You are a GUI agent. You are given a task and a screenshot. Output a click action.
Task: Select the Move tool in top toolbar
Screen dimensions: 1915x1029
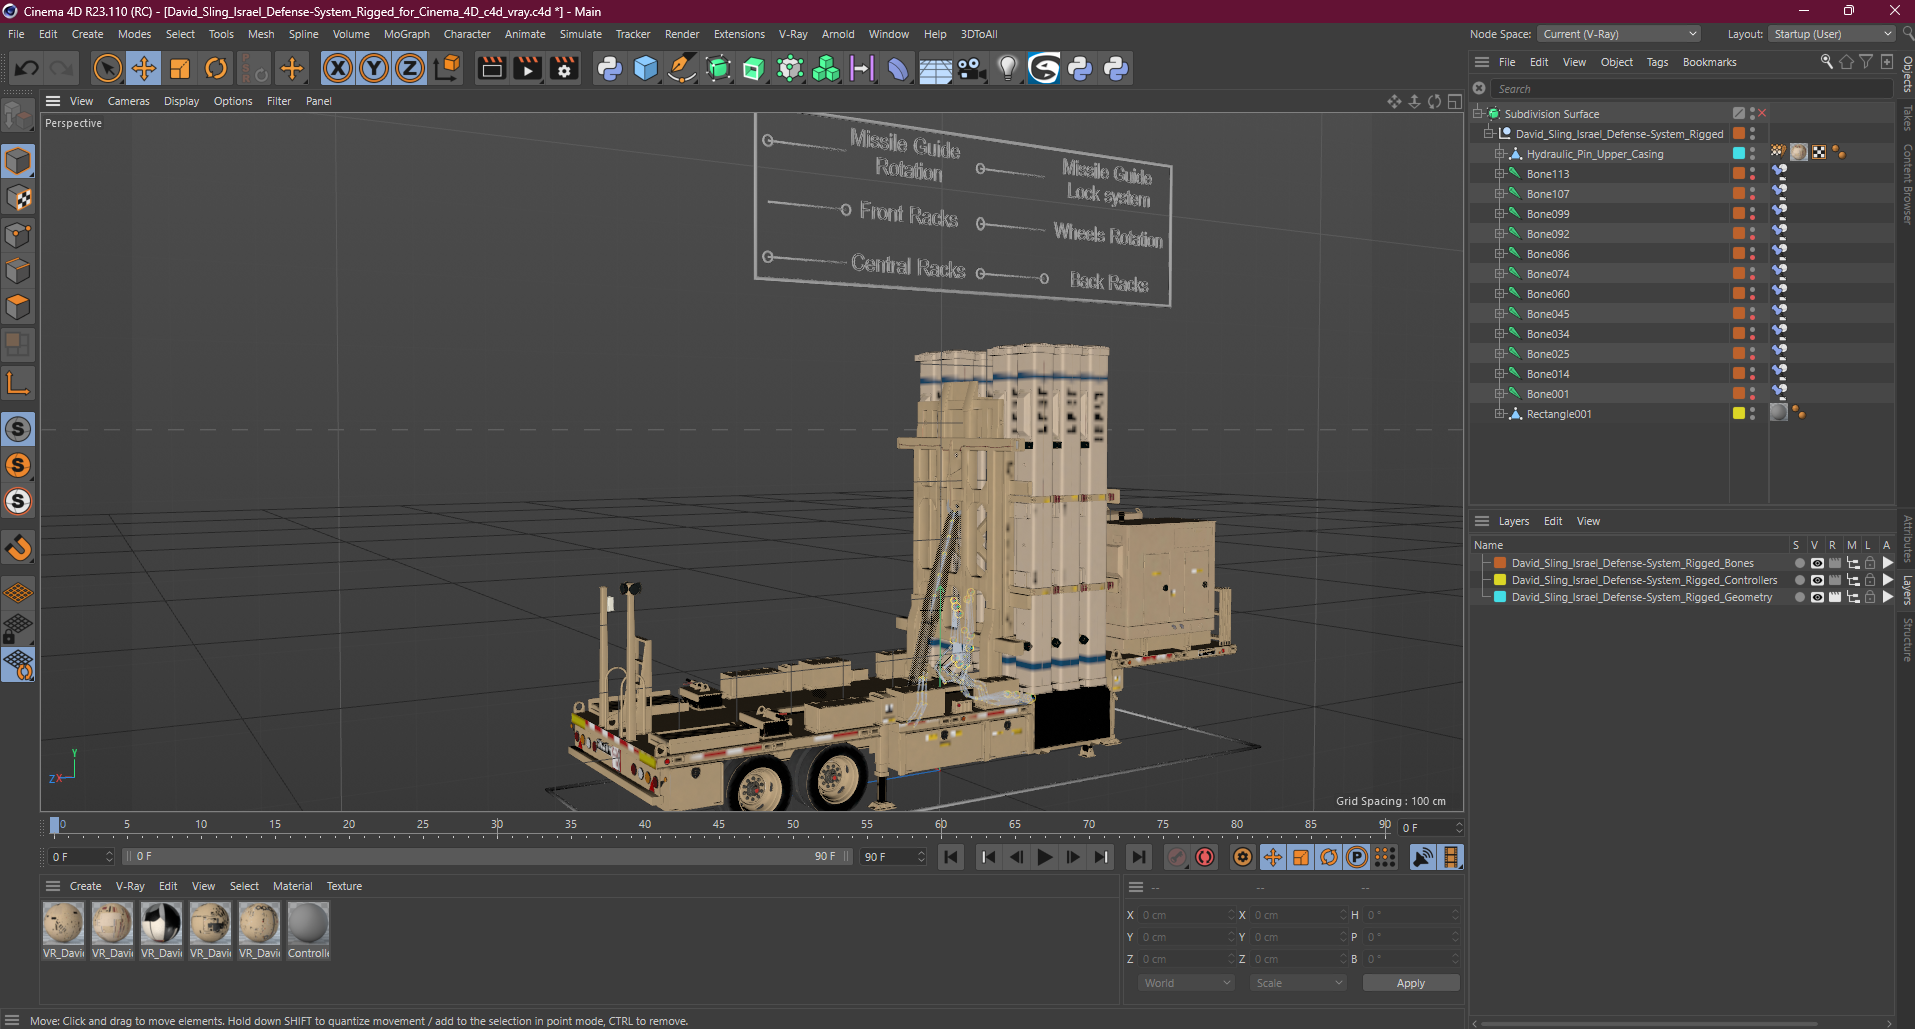[x=144, y=68]
